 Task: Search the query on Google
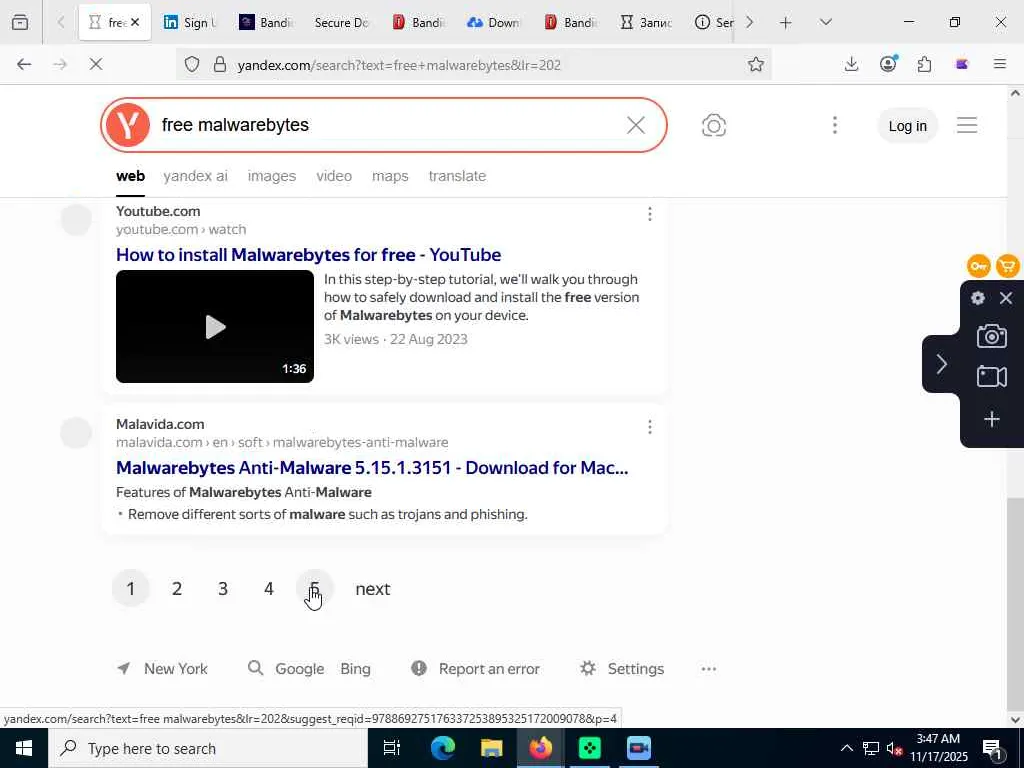[299, 669]
